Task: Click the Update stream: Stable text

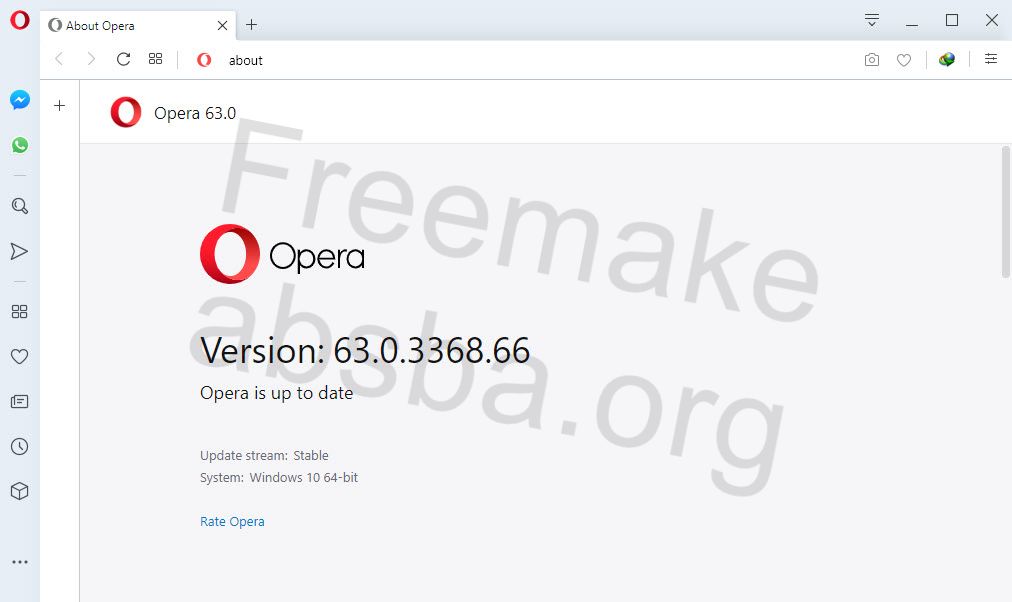Action: coord(264,456)
